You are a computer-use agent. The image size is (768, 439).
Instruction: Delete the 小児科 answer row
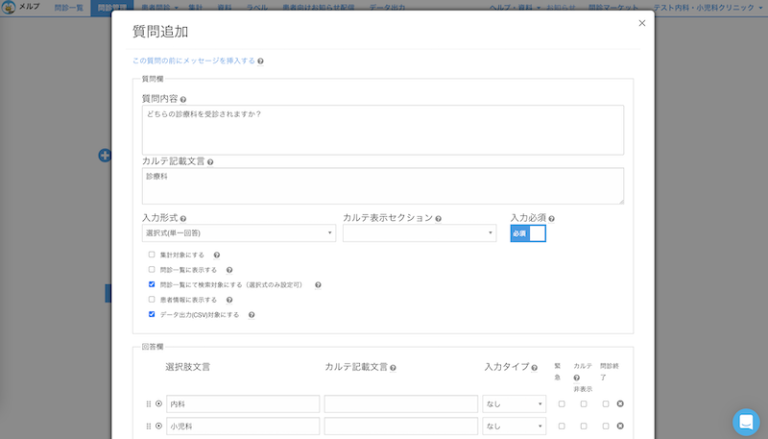(x=620, y=426)
